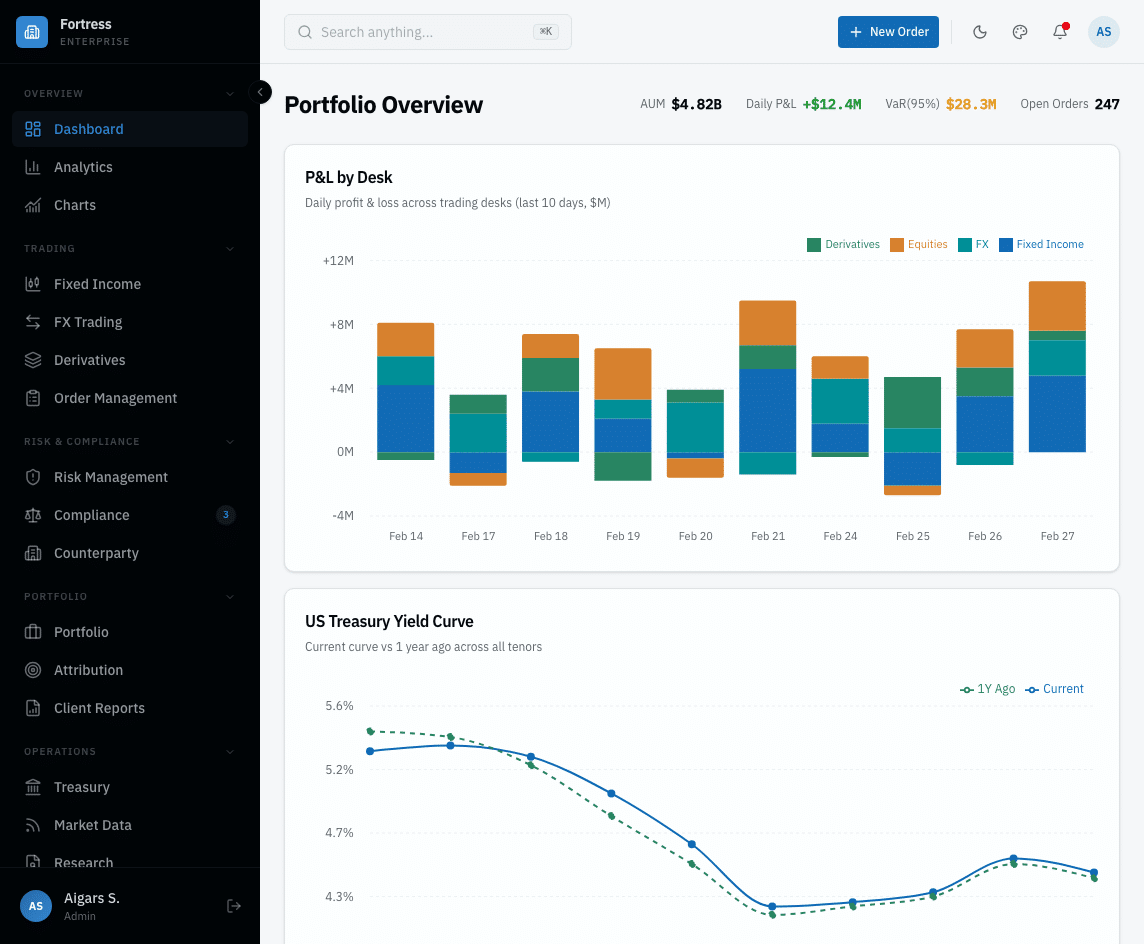Expand the Operations section in the sidebar
Screen dimensions: 1144x944
pyautogui.click(x=231, y=751)
